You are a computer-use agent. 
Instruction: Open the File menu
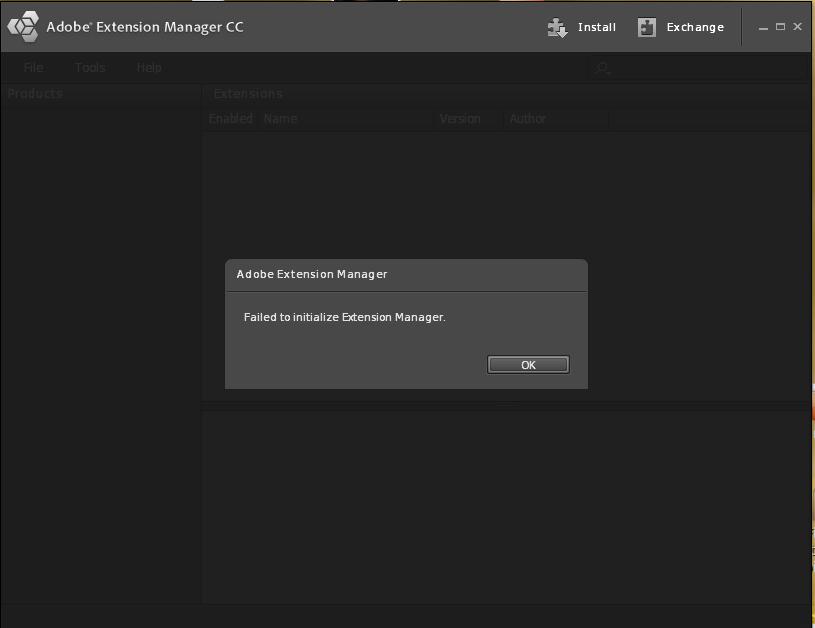pos(34,68)
